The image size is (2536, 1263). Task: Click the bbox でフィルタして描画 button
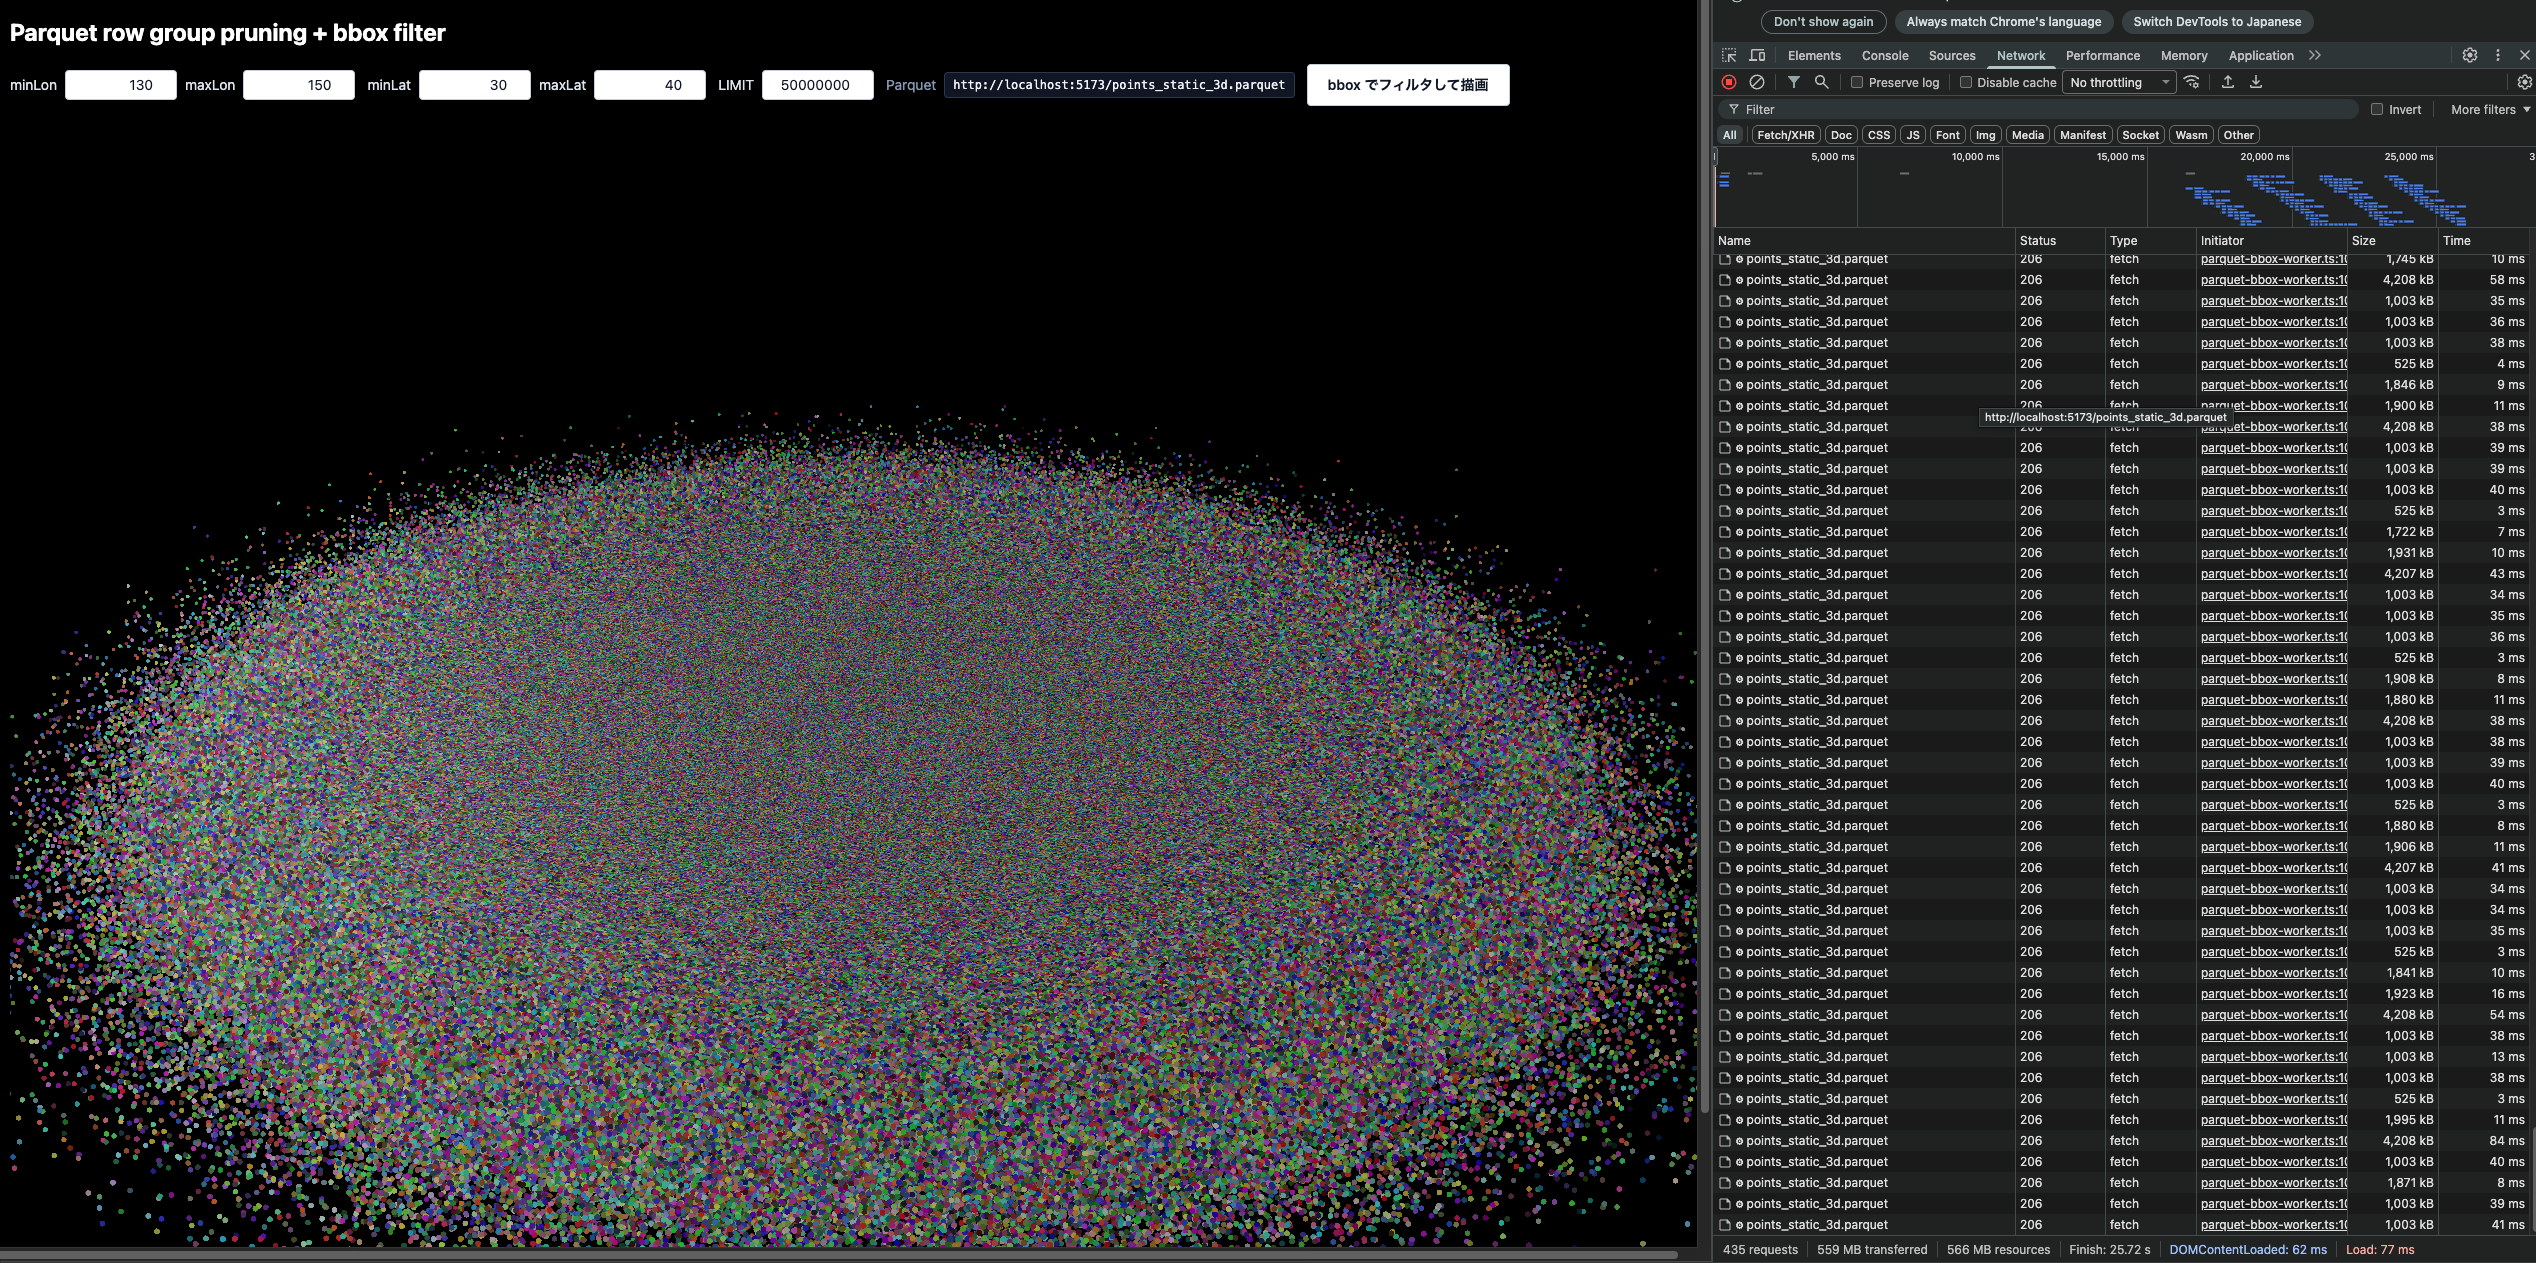click(x=1407, y=85)
